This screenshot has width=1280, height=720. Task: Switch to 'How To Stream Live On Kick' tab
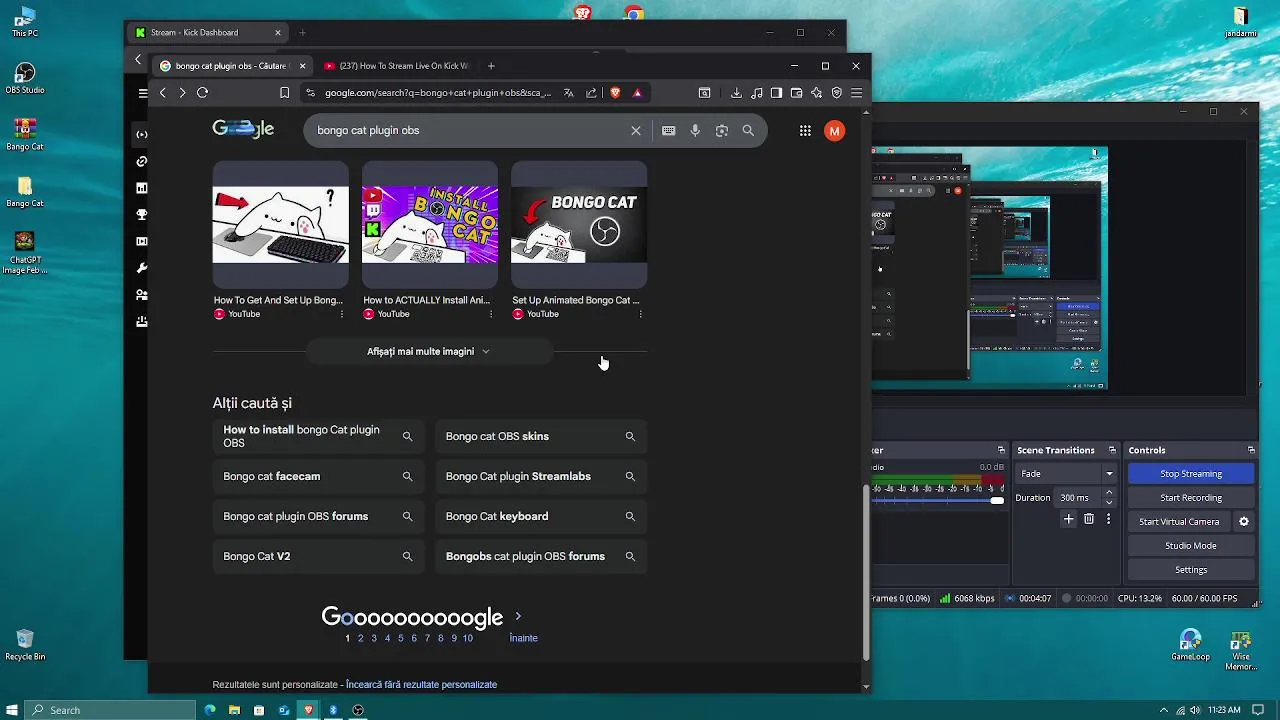point(396,66)
